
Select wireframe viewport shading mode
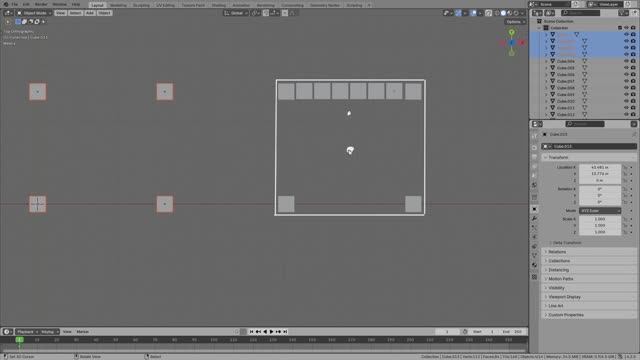coord(497,13)
